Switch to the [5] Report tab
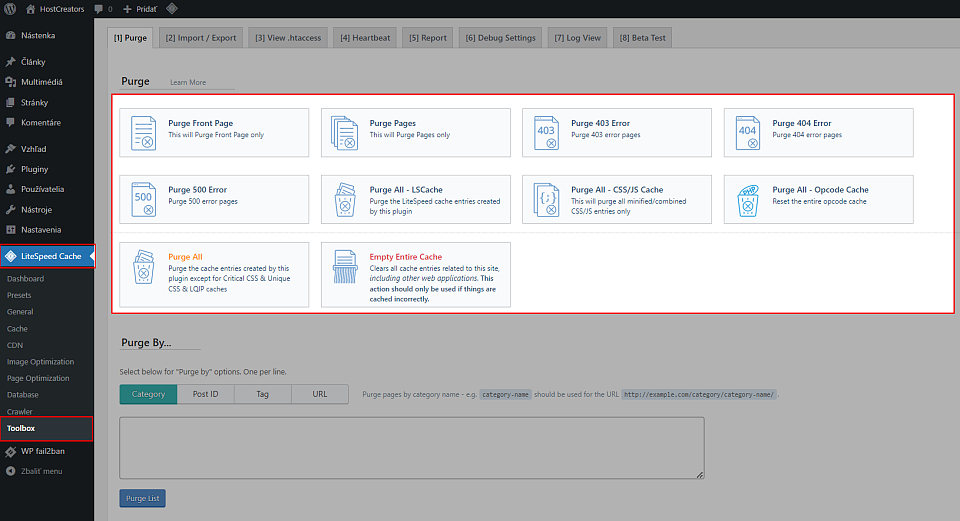Image resolution: width=960 pixels, height=521 pixels. [428, 37]
